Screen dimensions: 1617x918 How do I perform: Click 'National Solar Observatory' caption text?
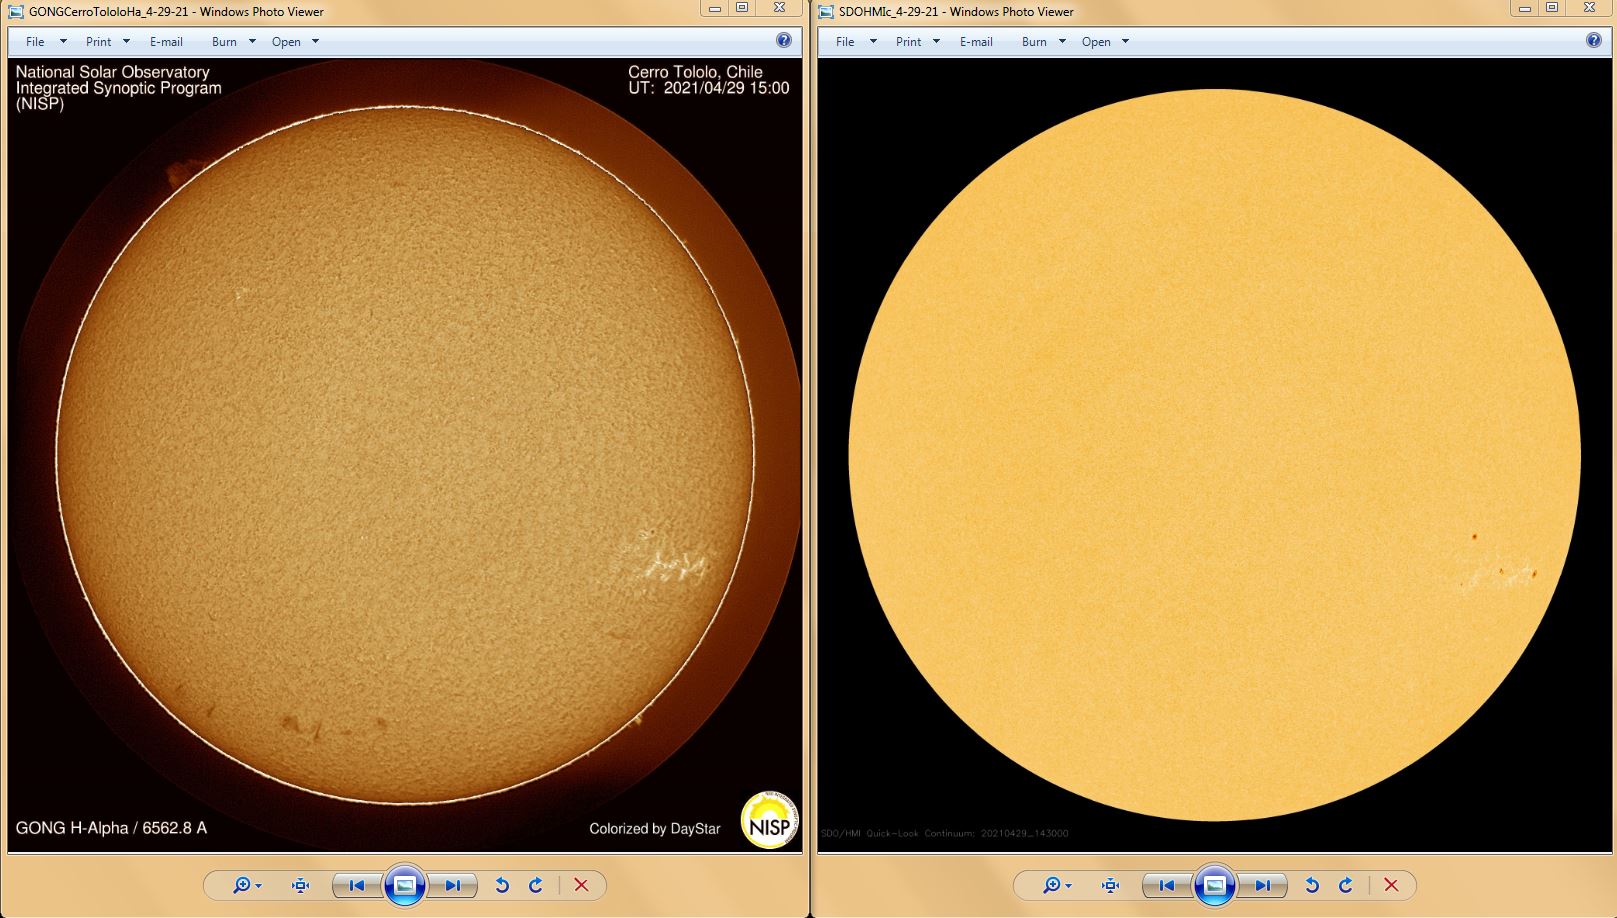click(x=113, y=72)
